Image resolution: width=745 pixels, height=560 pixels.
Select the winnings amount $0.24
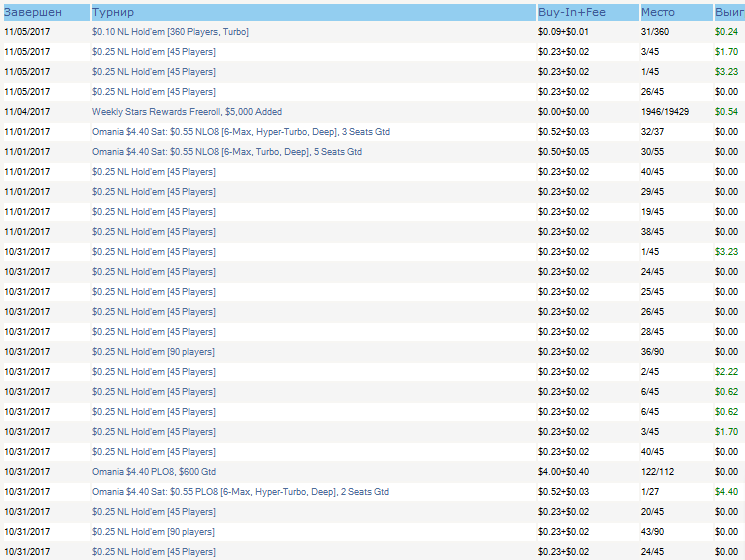726,32
